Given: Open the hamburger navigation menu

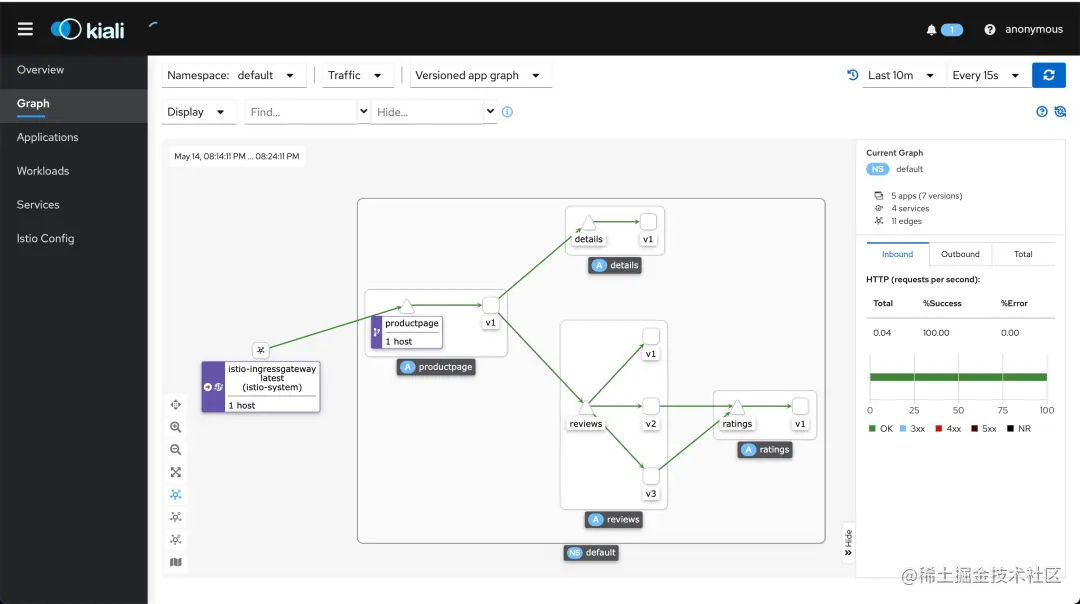Looking at the screenshot, I should tap(25, 29).
